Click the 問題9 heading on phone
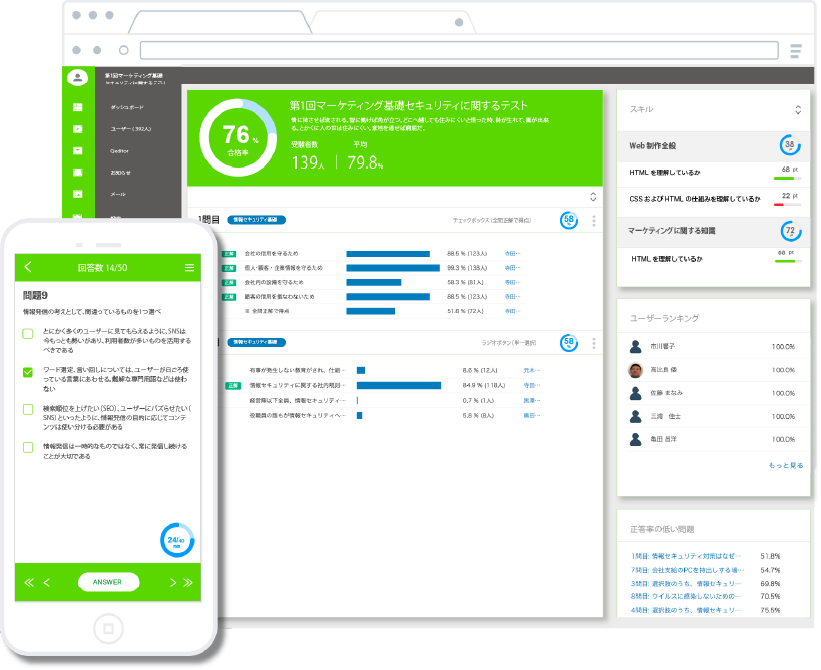This screenshot has width=821, height=670. coord(35,295)
